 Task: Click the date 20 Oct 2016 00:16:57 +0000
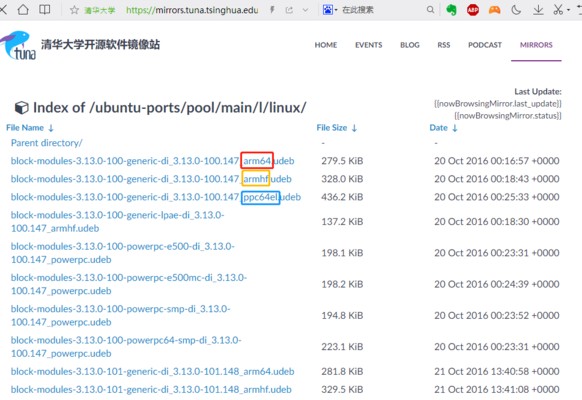tap(497, 161)
